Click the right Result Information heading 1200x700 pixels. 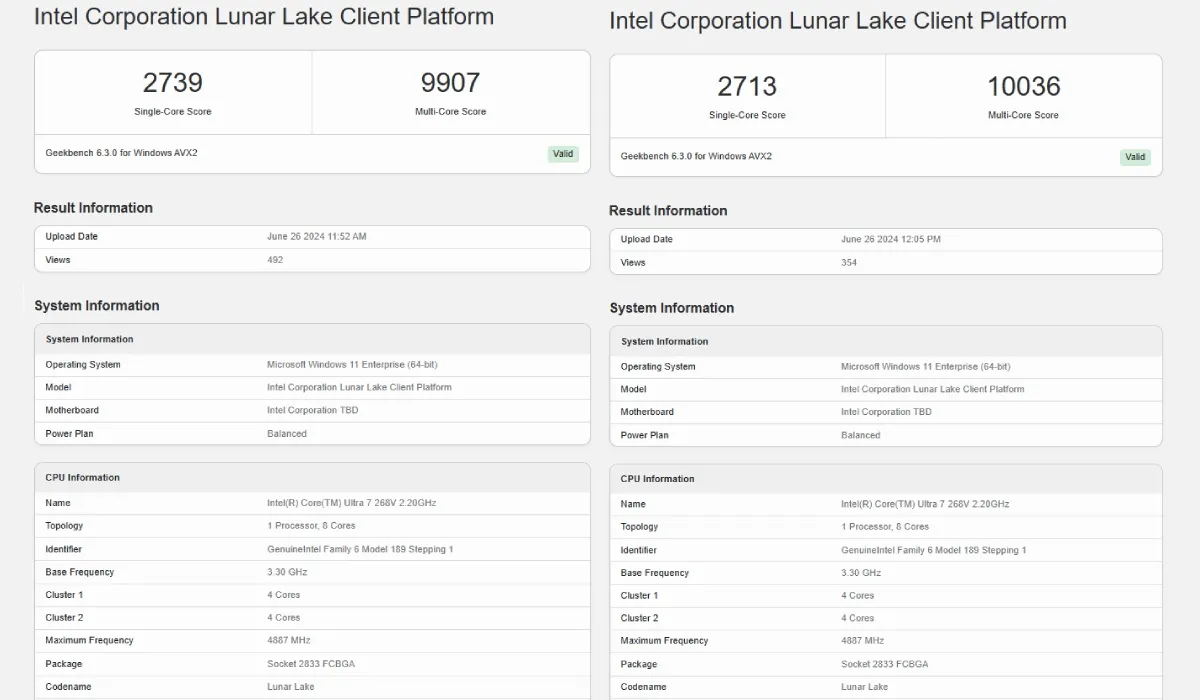coord(668,211)
